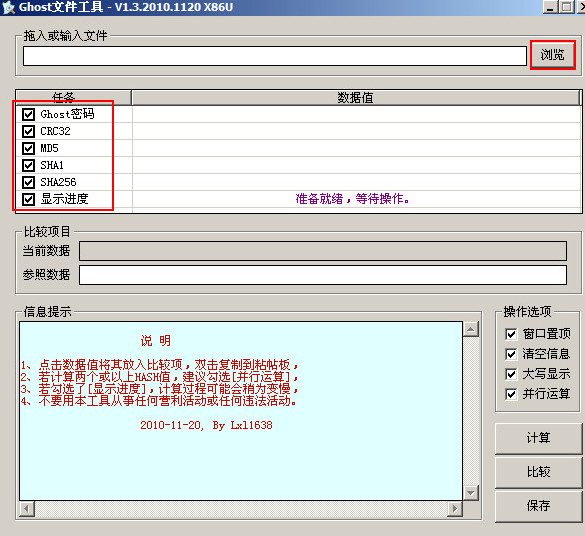Uncheck the SHA256 checkbox
Image resolution: width=585 pixels, height=536 pixels.
(28, 182)
